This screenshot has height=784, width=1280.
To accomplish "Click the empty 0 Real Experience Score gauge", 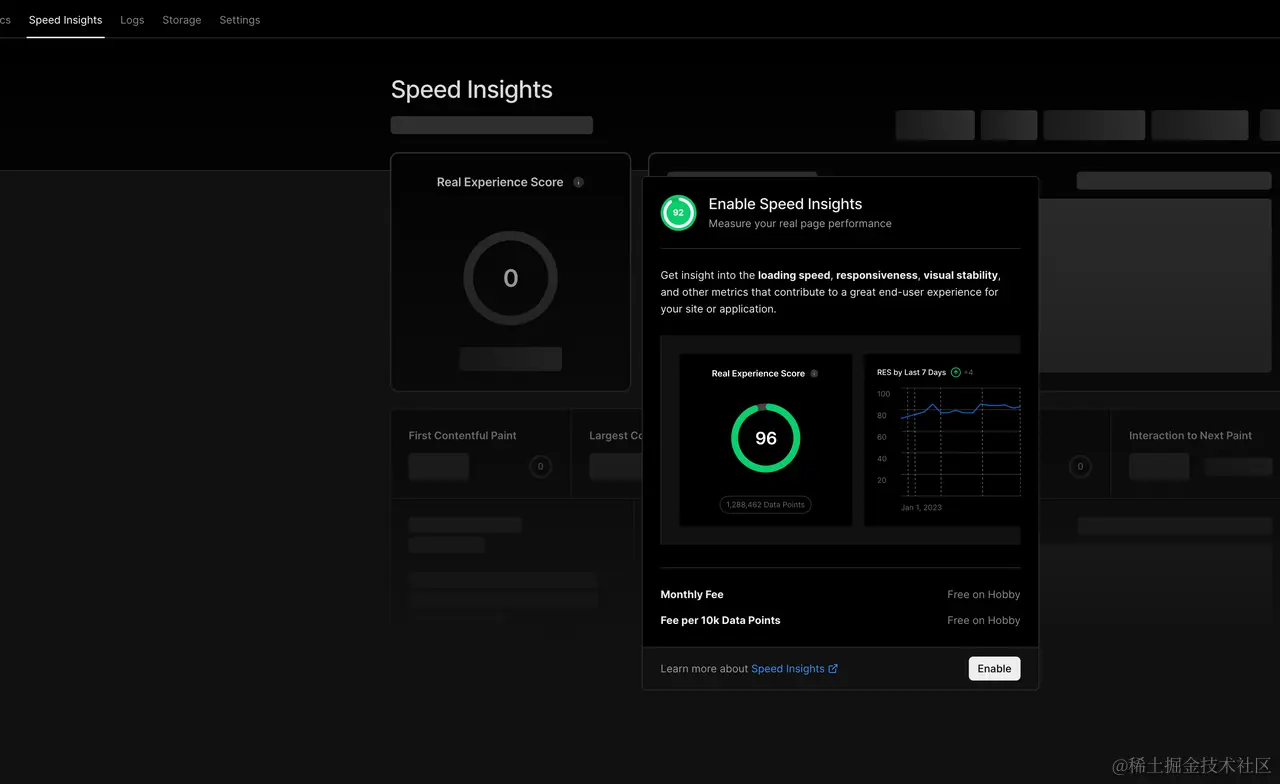I will (x=510, y=278).
